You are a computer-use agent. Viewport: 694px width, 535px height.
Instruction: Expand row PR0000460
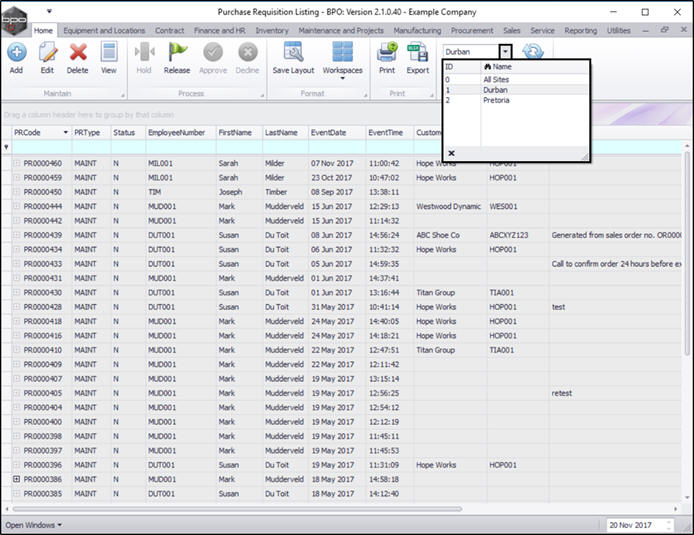16,163
